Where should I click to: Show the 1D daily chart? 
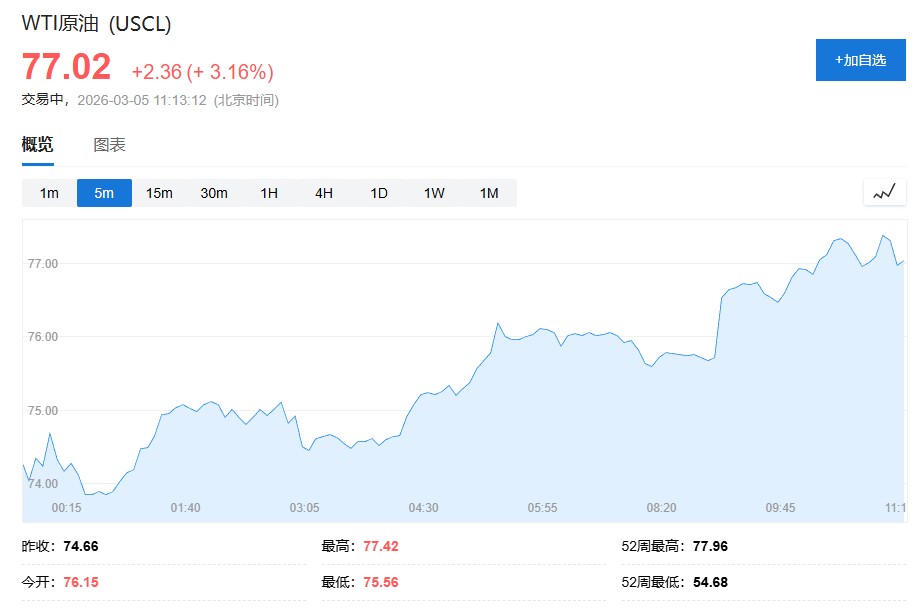(x=379, y=193)
